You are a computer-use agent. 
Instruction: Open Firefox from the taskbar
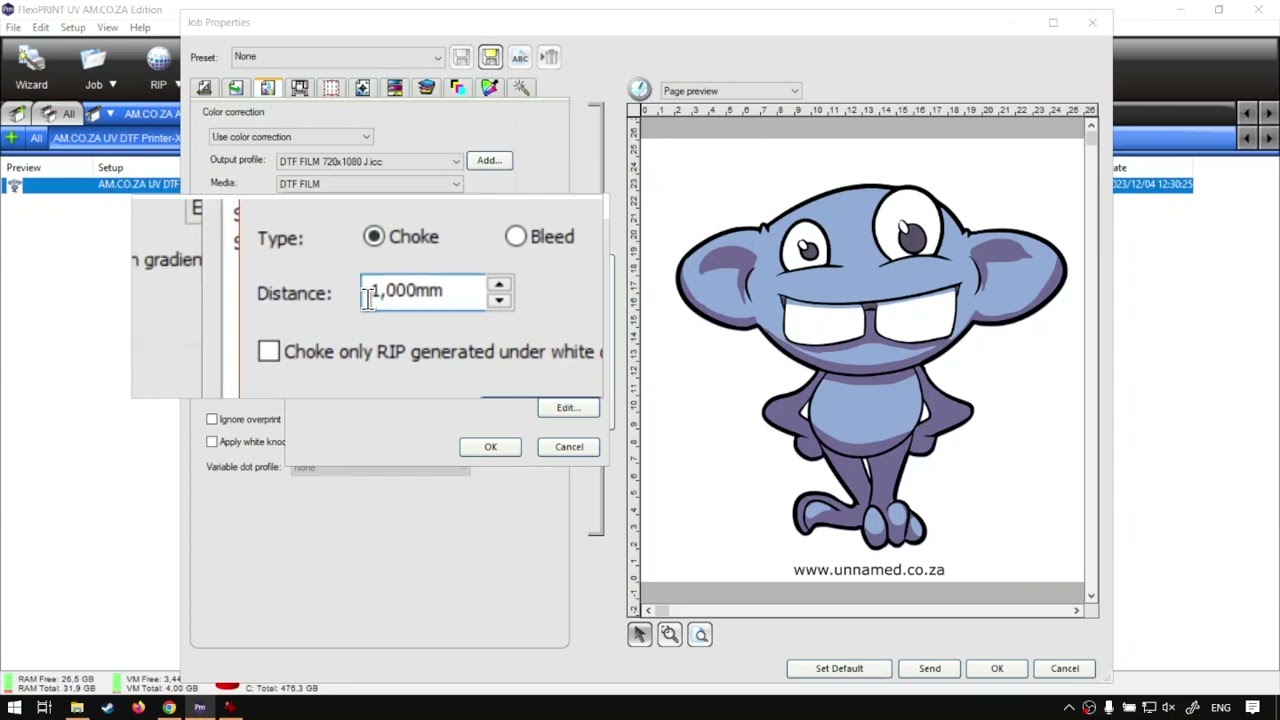(138, 708)
